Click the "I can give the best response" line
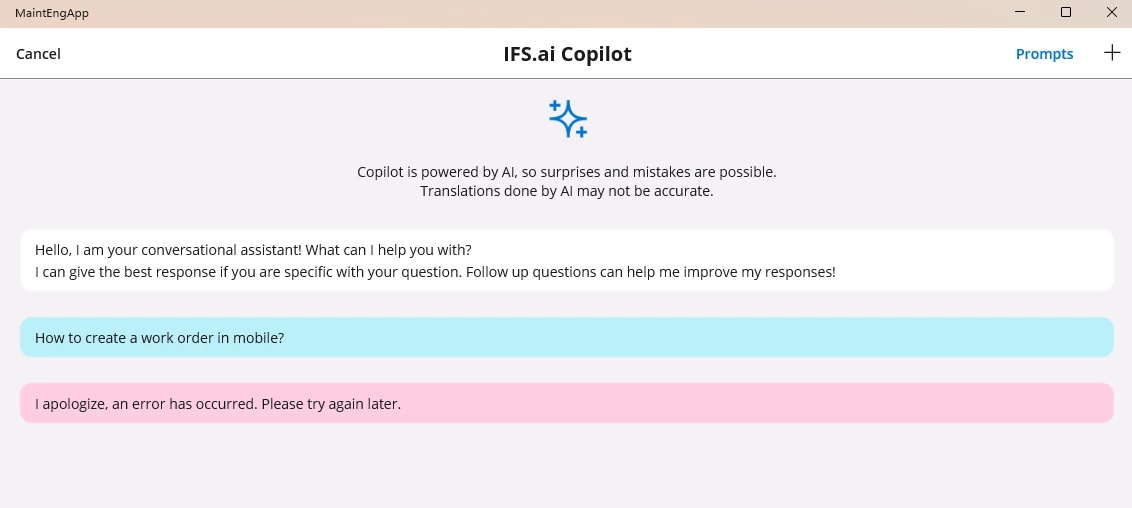Screen dimensions: 1132x508 (x=435, y=271)
